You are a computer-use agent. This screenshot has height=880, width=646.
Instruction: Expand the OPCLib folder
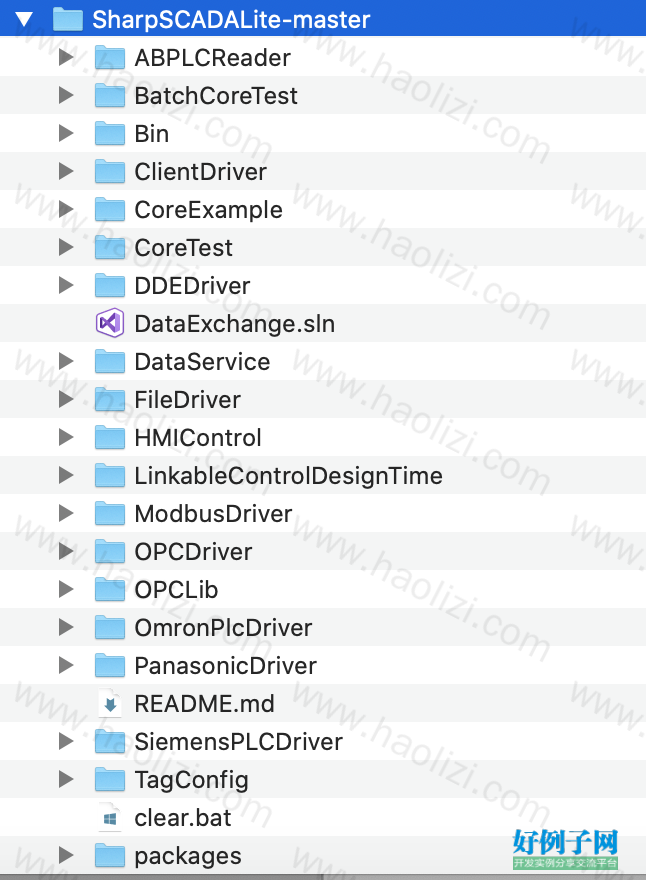coord(66,589)
